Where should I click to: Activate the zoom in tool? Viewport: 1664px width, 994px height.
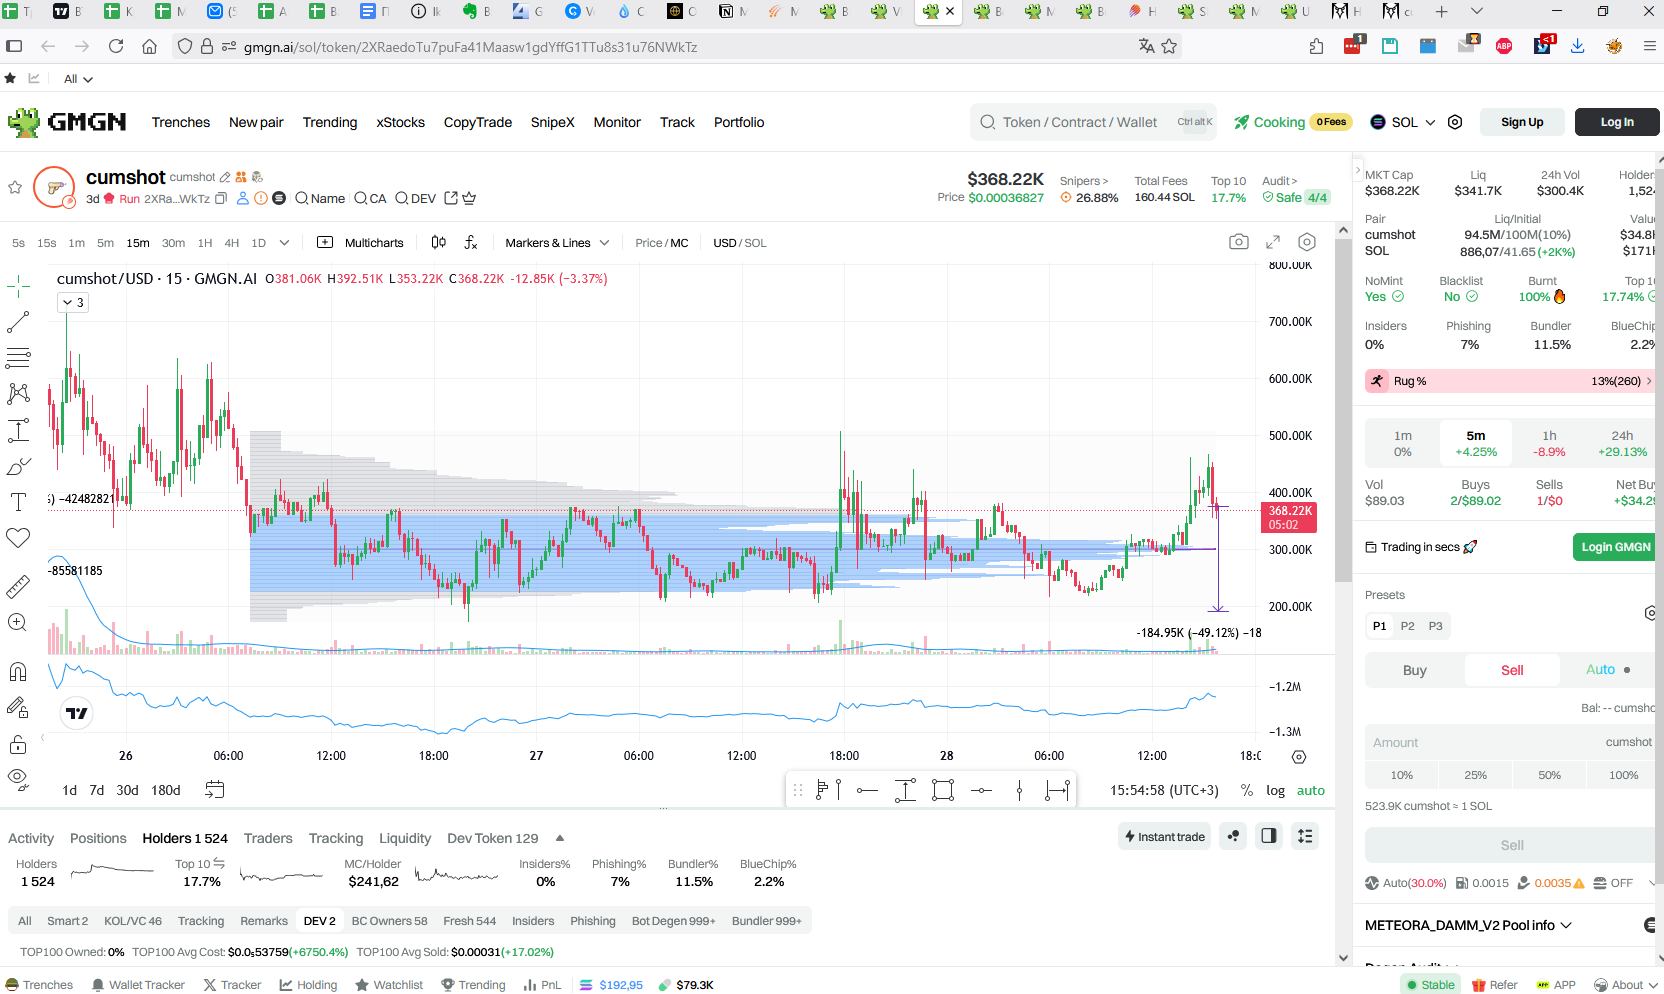18,622
